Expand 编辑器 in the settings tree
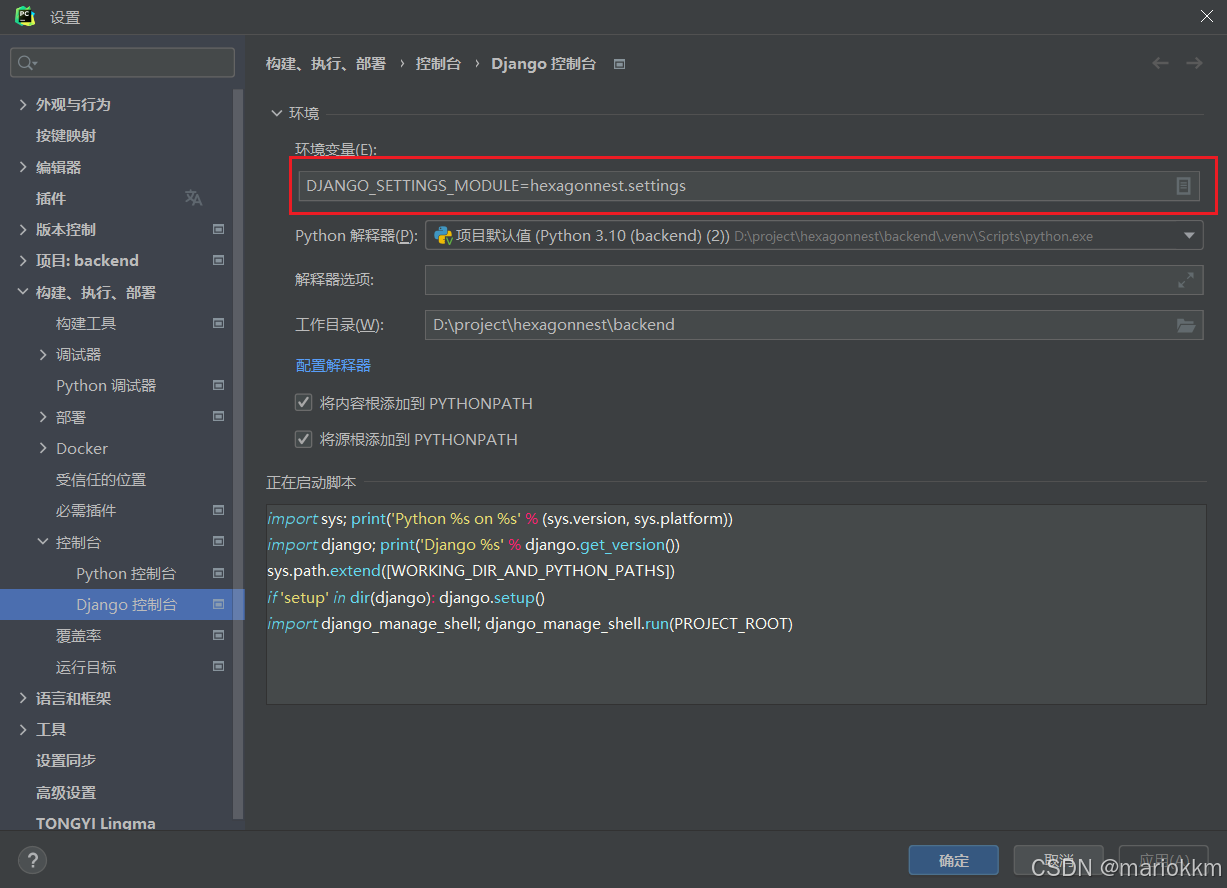The height and width of the screenshot is (888, 1227). click(23, 167)
